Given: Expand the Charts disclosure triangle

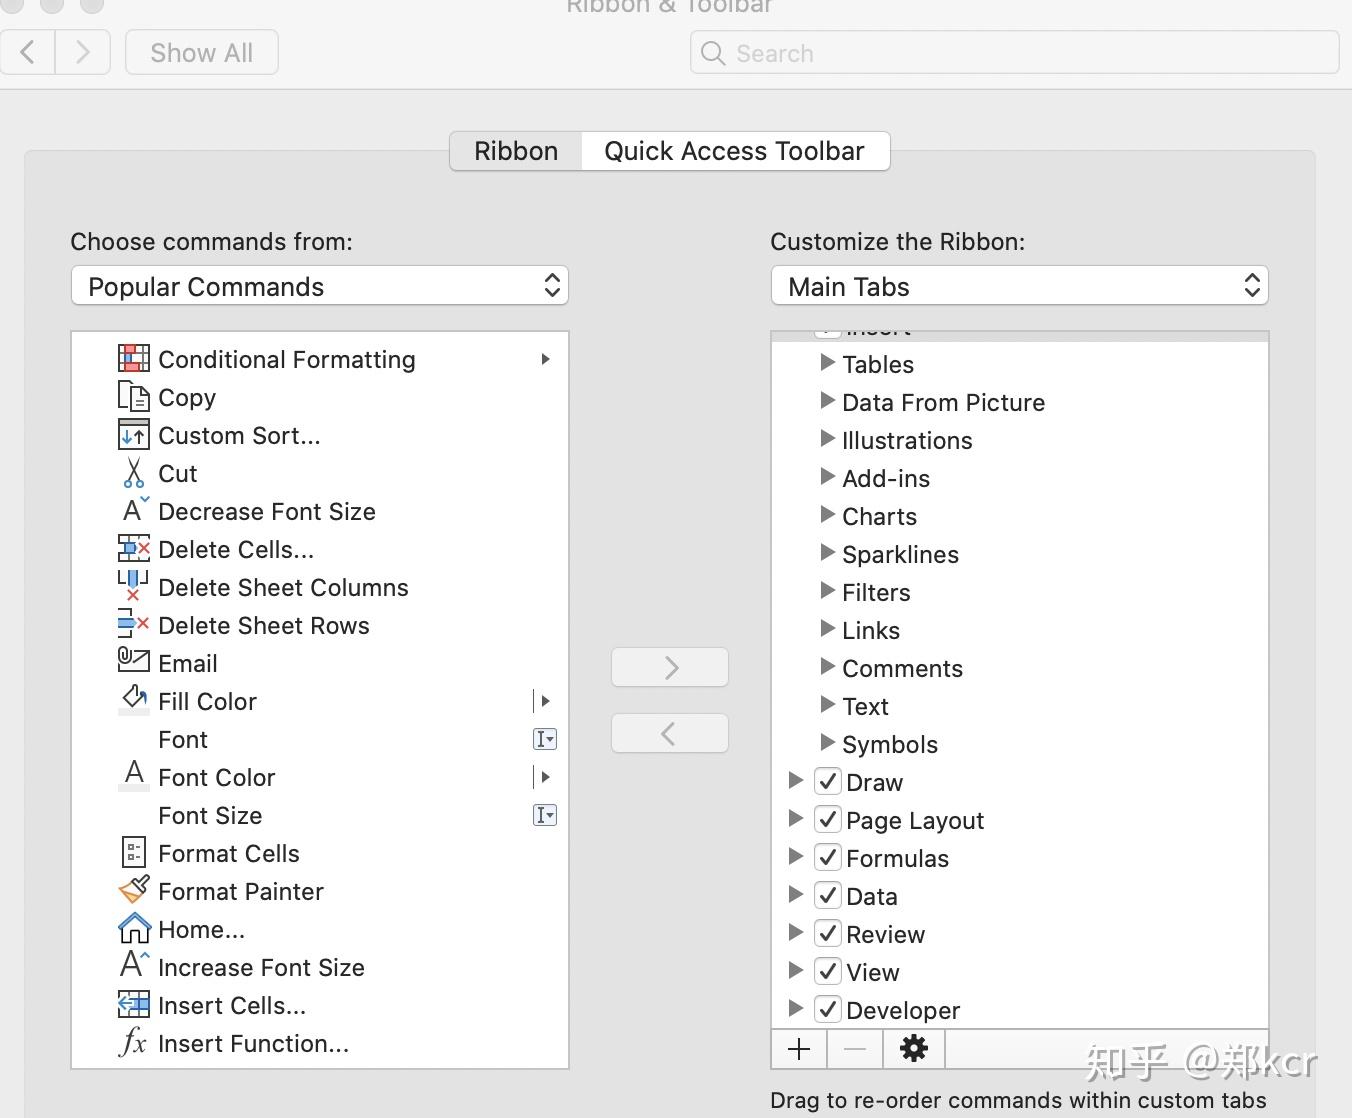Looking at the screenshot, I should point(827,515).
